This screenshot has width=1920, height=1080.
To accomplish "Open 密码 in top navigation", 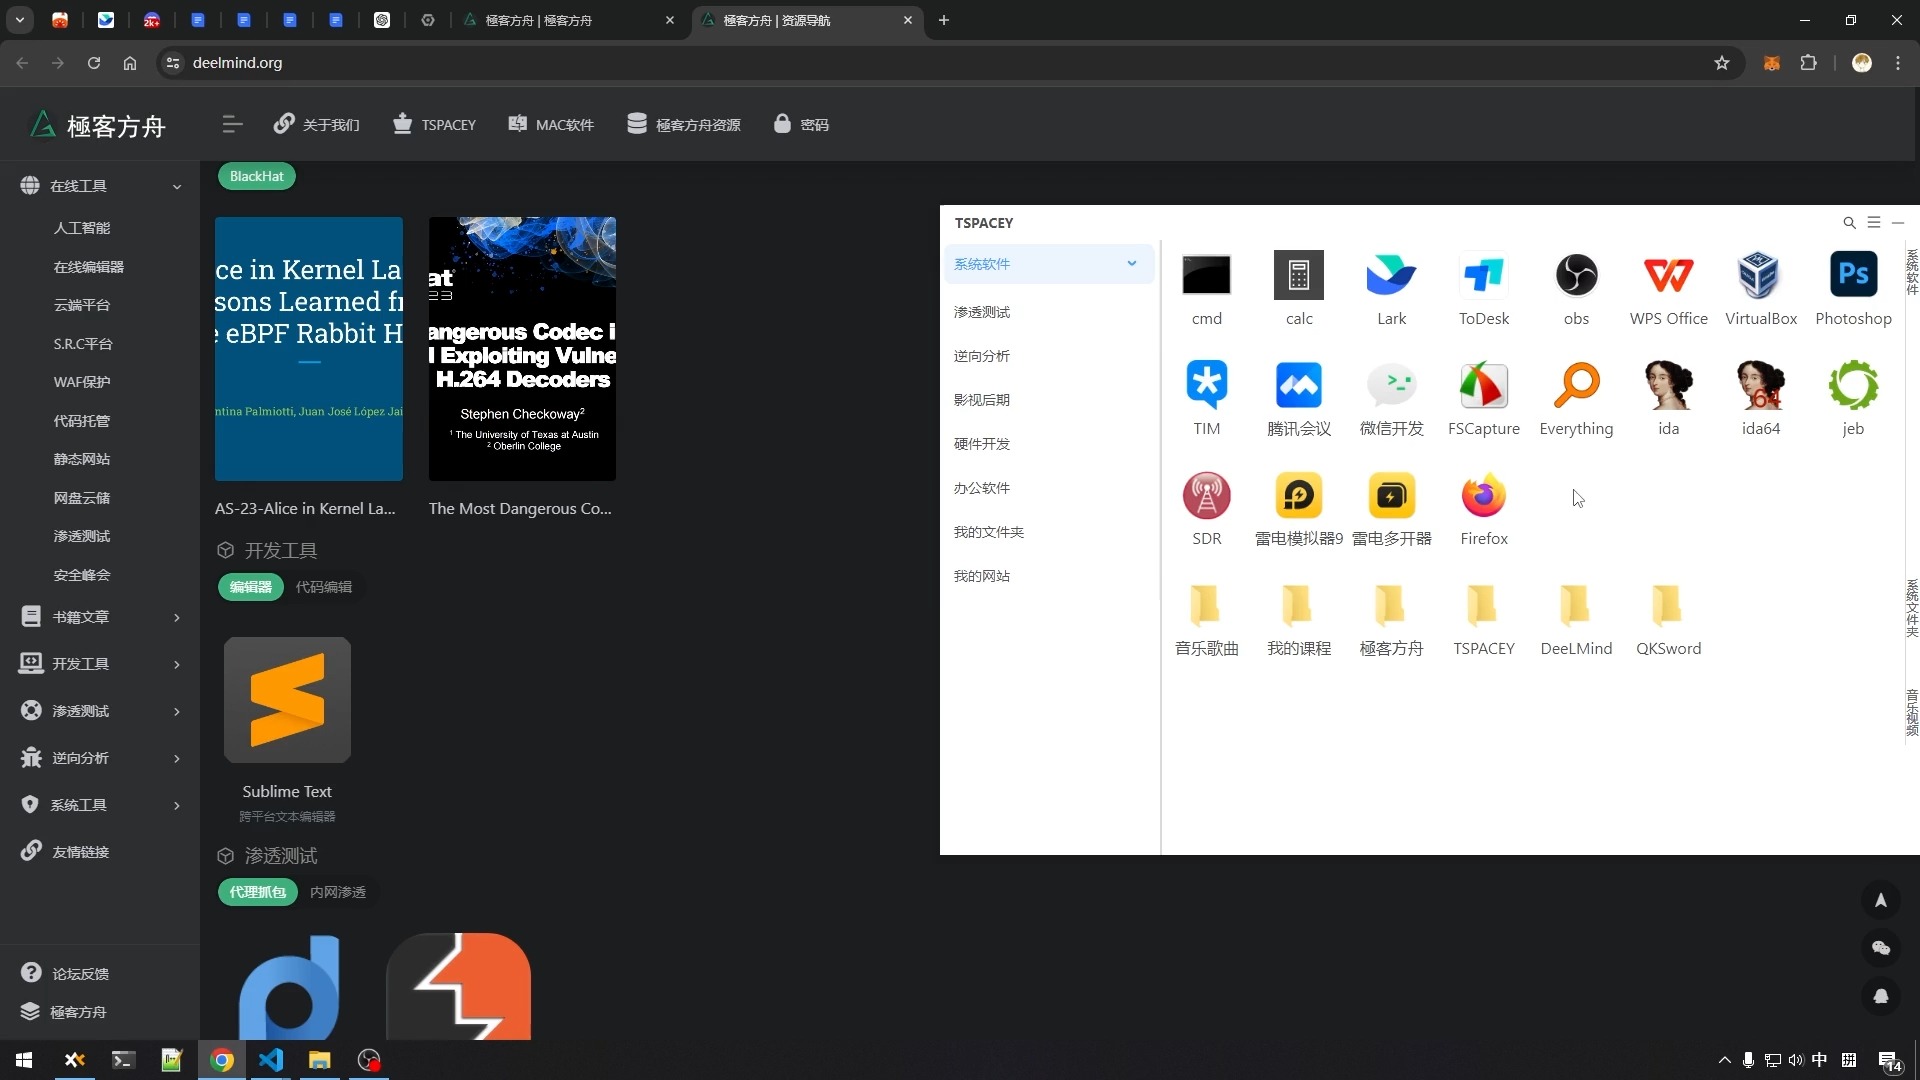I will [801, 124].
